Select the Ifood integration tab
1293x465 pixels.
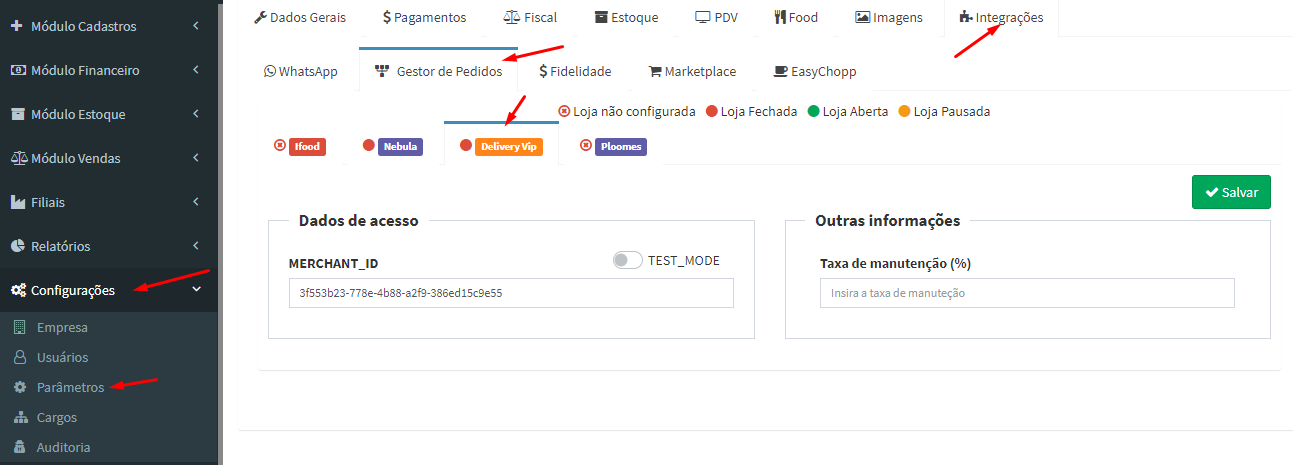tap(307, 146)
